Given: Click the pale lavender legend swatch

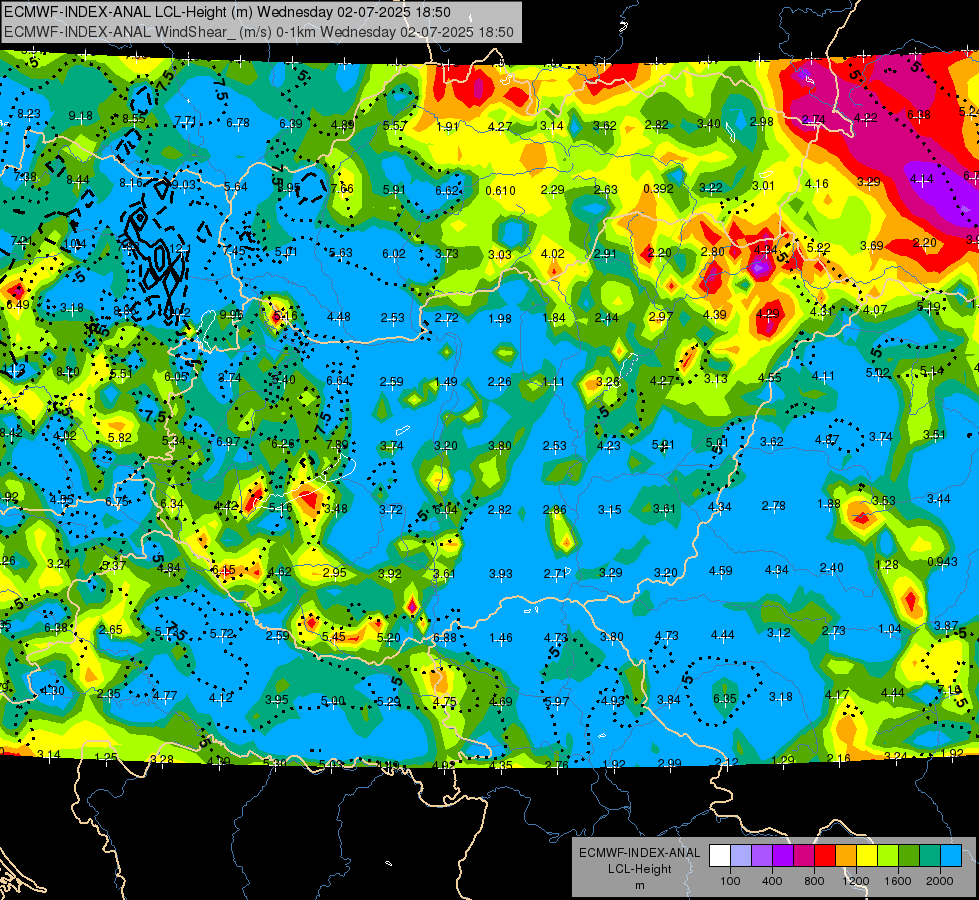Looking at the screenshot, I should pyautogui.click(x=741, y=856).
